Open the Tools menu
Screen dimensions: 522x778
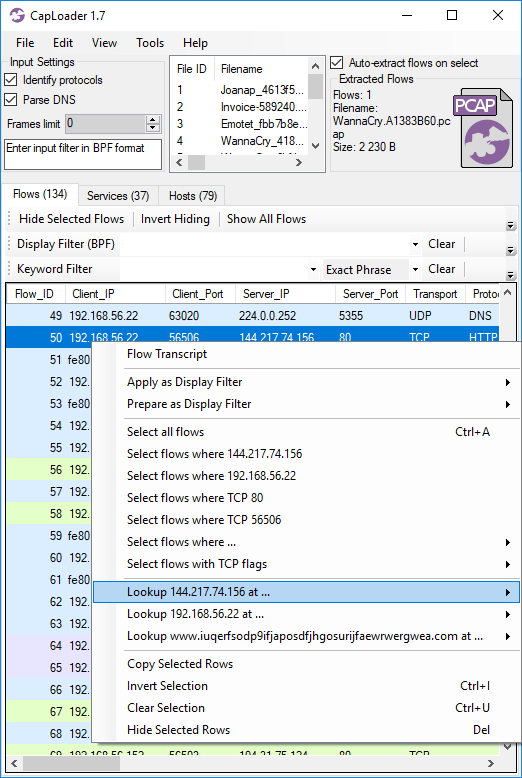pyautogui.click(x=150, y=43)
